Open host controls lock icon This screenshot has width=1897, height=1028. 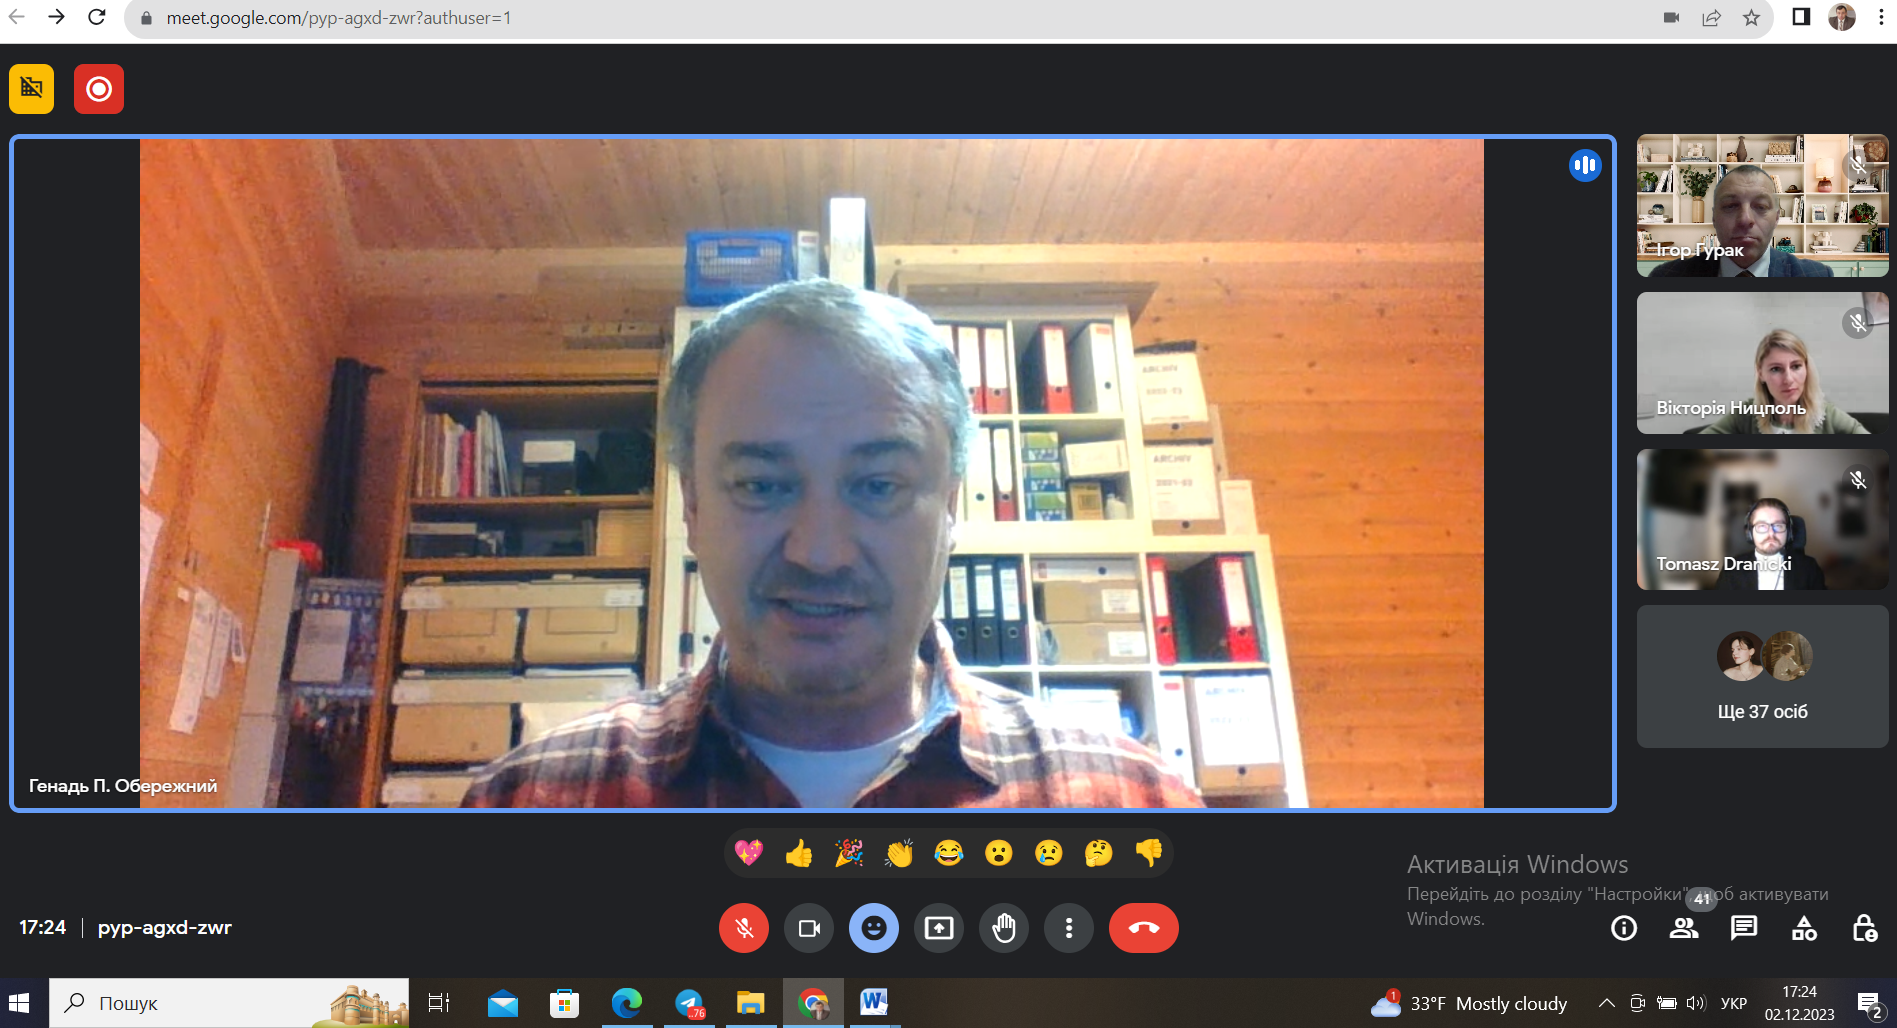pyautogui.click(x=1864, y=929)
